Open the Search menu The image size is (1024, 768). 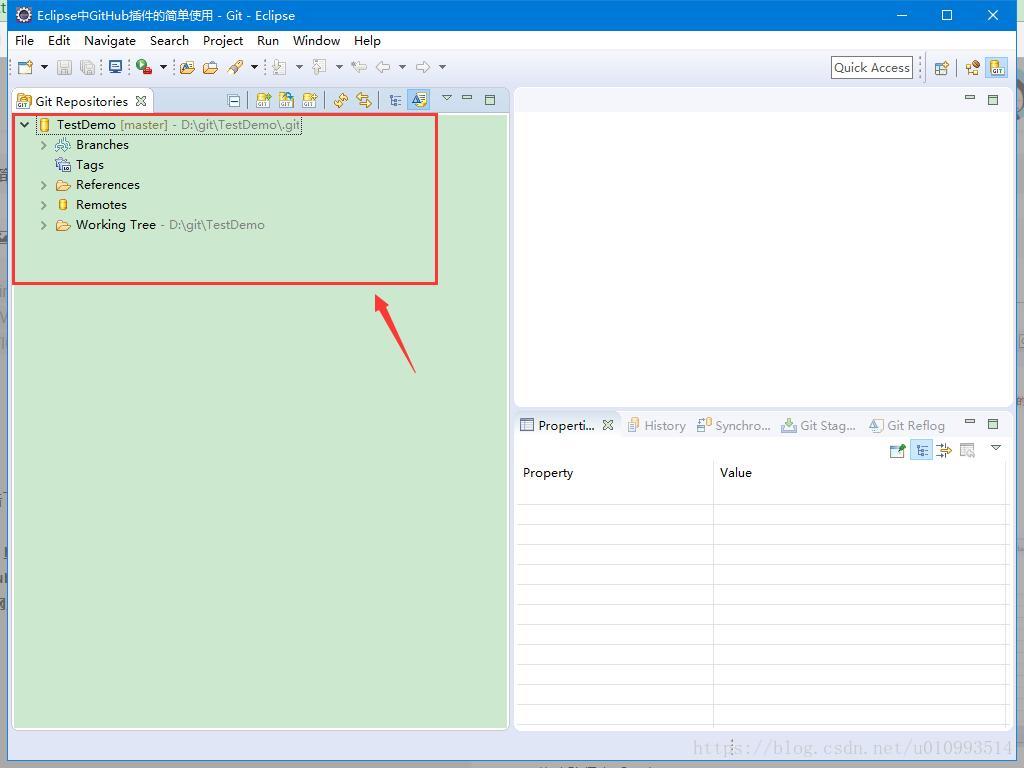169,40
